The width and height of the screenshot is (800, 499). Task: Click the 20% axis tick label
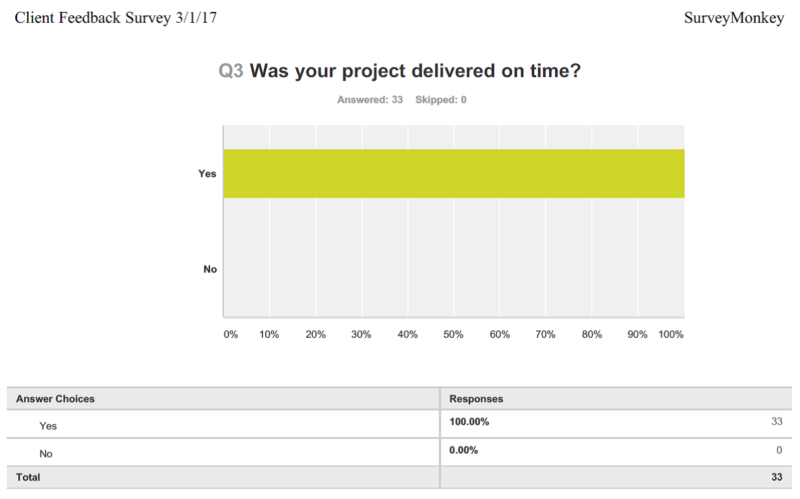coord(315,334)
